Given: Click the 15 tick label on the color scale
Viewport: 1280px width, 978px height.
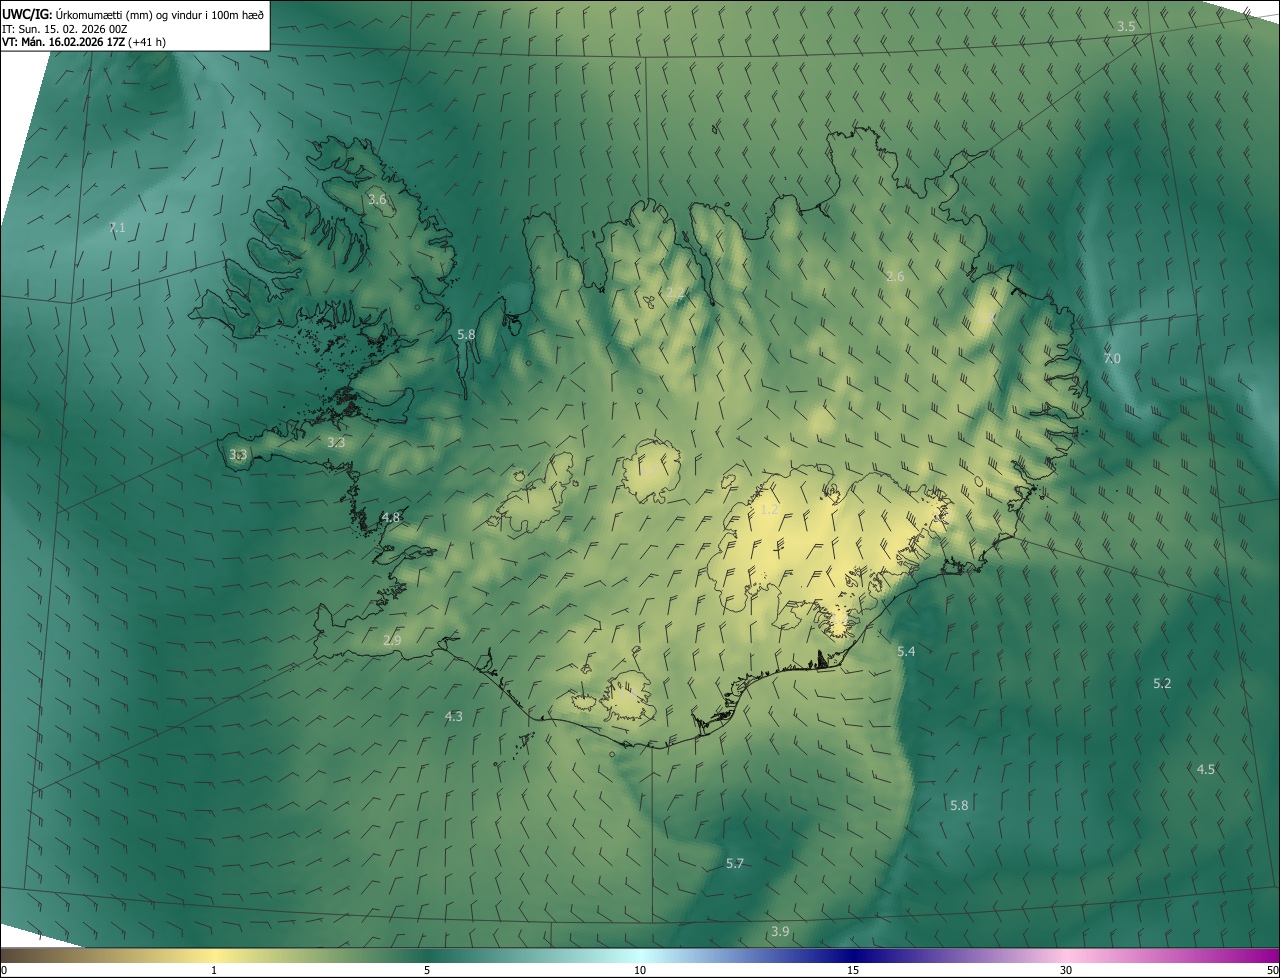Looking at the screenshot, I should (853, 970).
